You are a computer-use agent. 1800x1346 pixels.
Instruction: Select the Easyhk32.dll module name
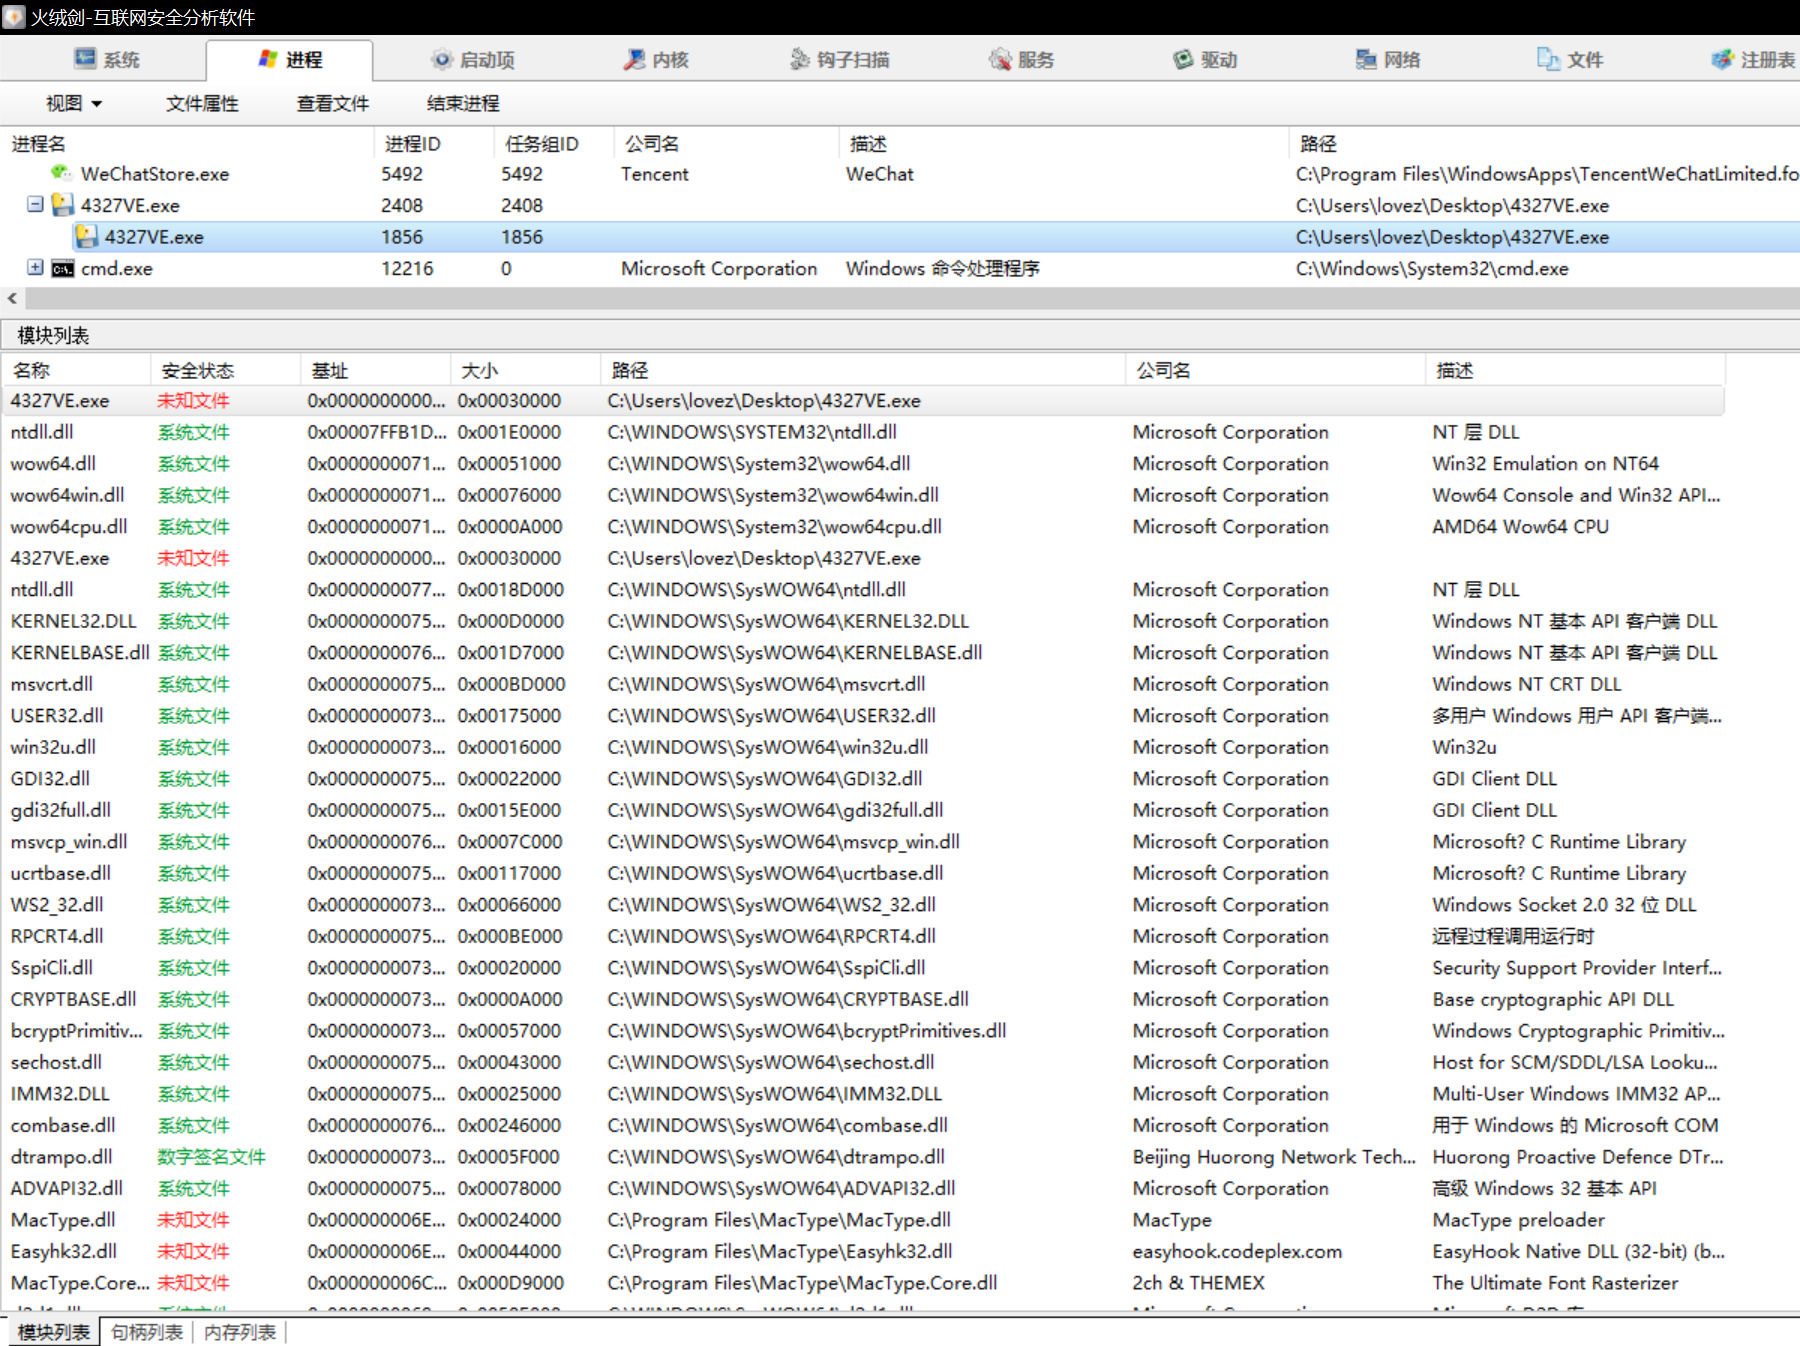click(x=64, y=1251)
